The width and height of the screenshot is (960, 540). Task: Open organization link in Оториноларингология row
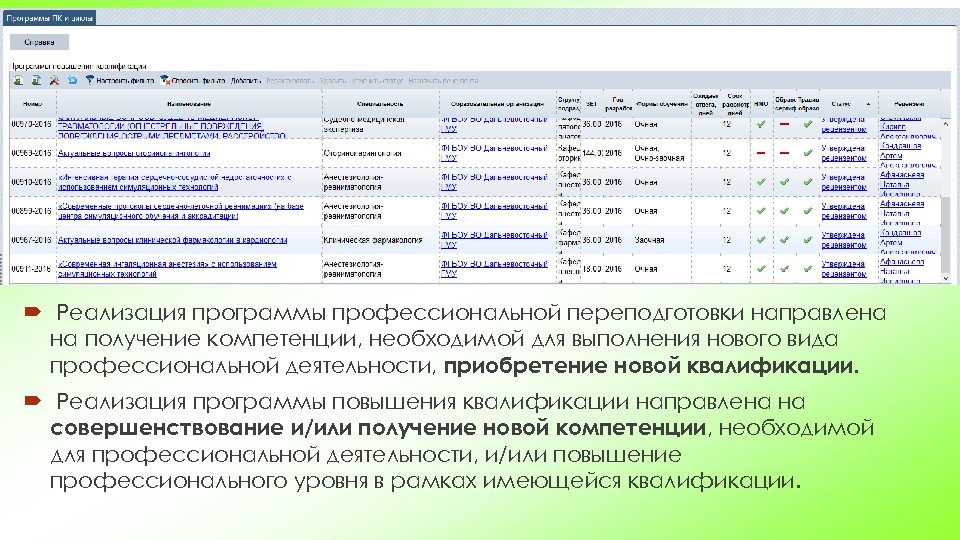pyautogui.click(x=494, y=153)
